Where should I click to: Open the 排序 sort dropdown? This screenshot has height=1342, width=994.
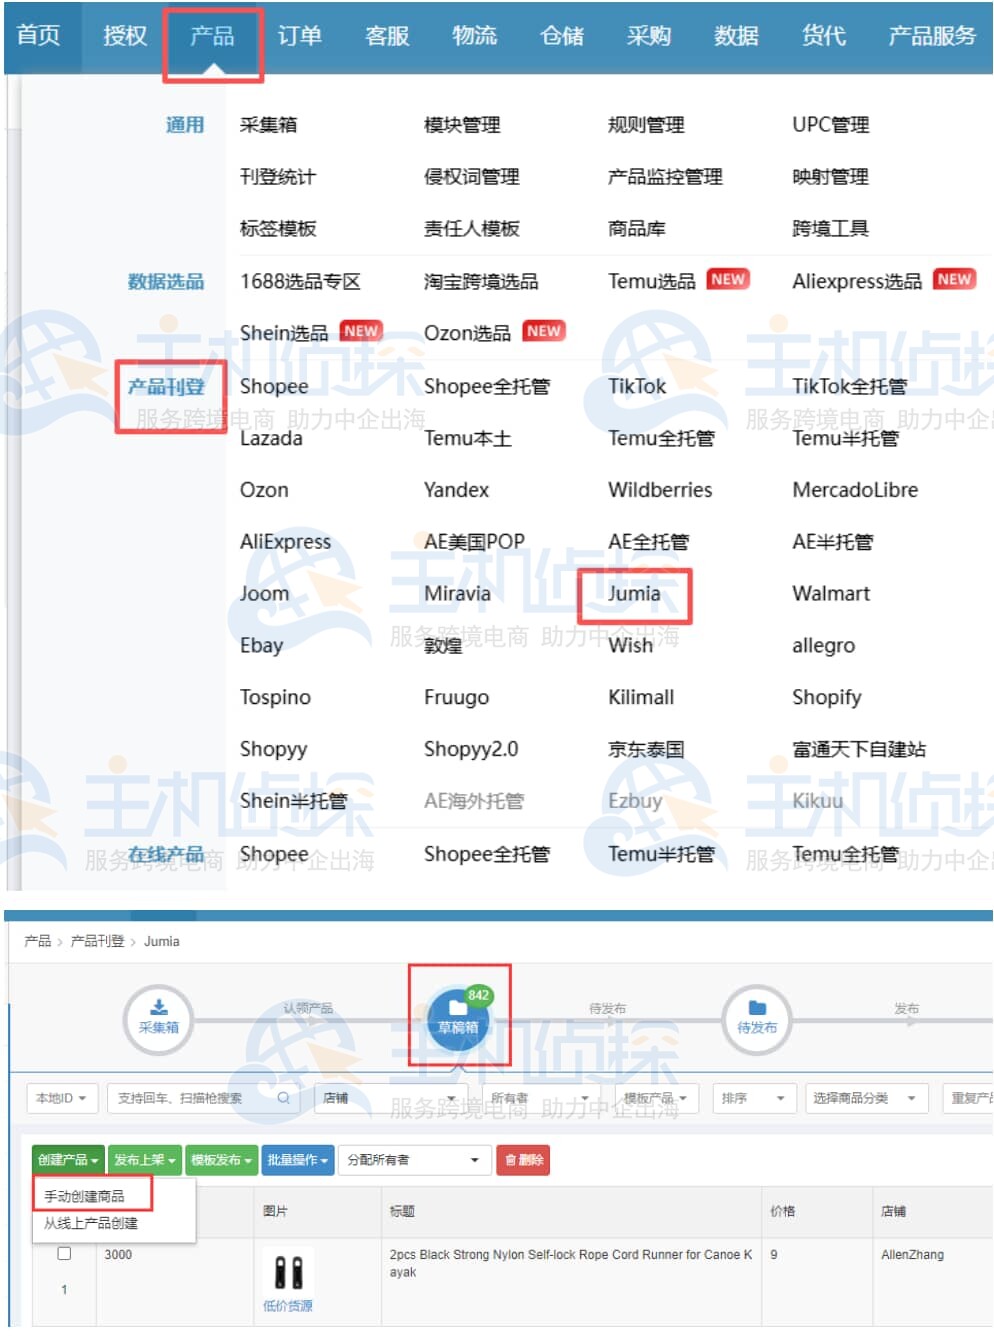(753, 1097)
